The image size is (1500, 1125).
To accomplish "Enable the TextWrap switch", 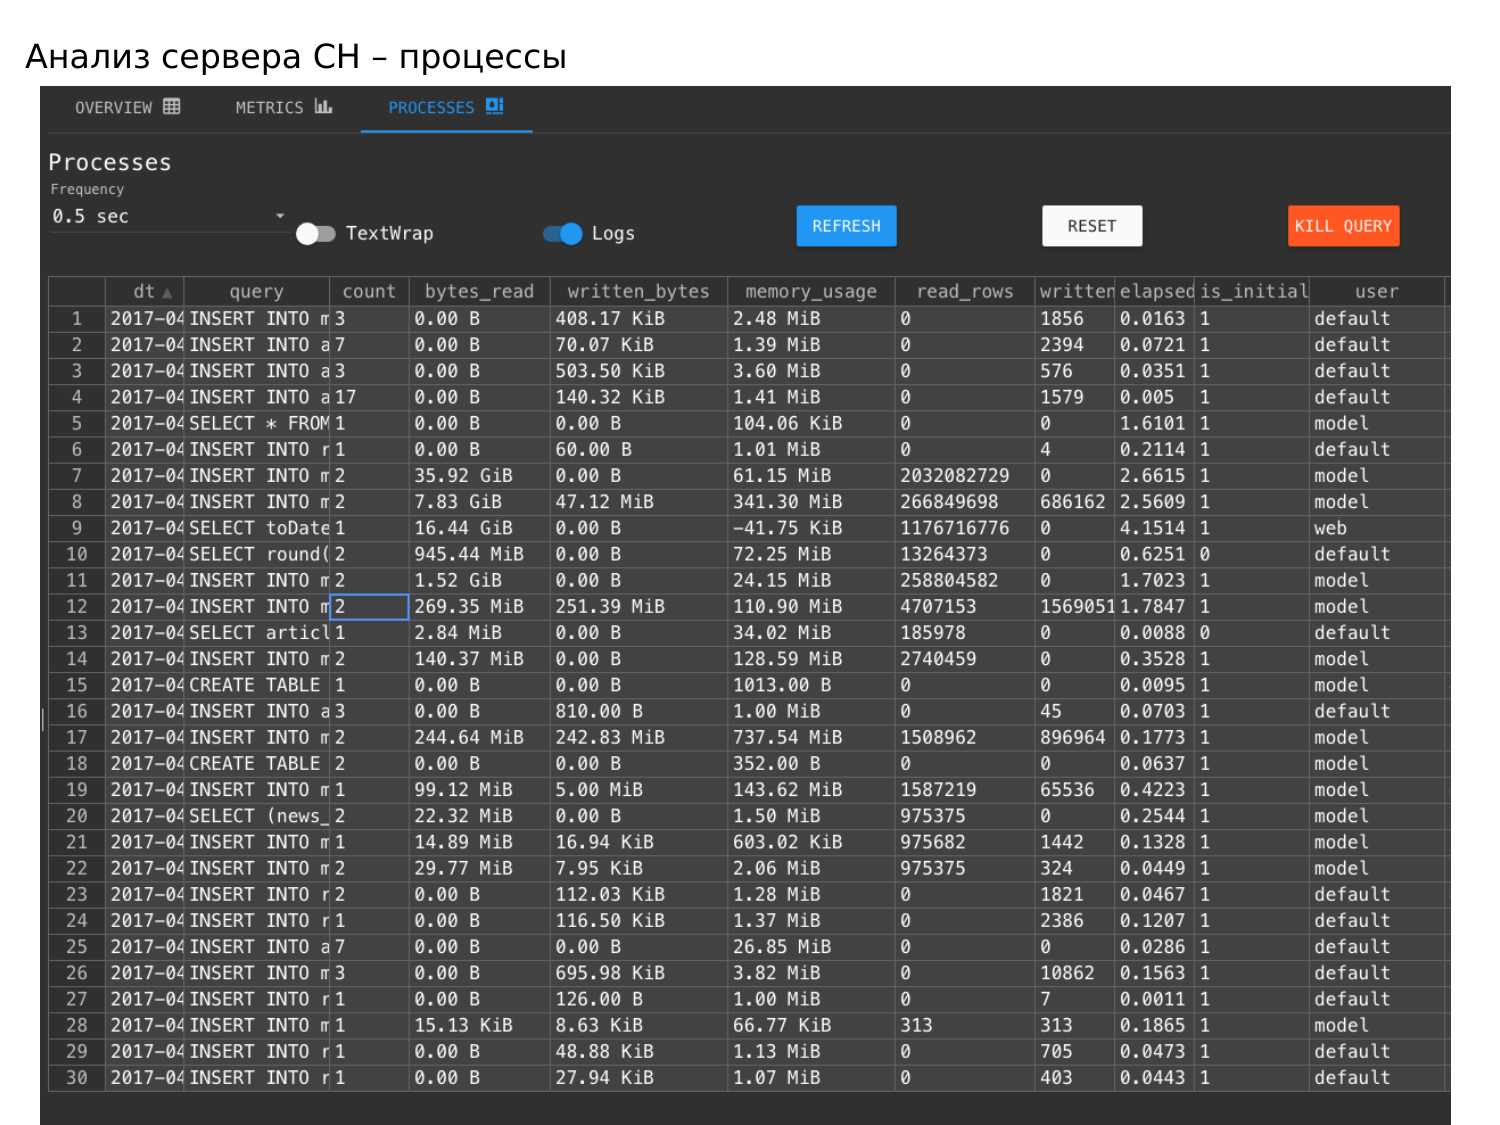I will click(x=315, y=233).
